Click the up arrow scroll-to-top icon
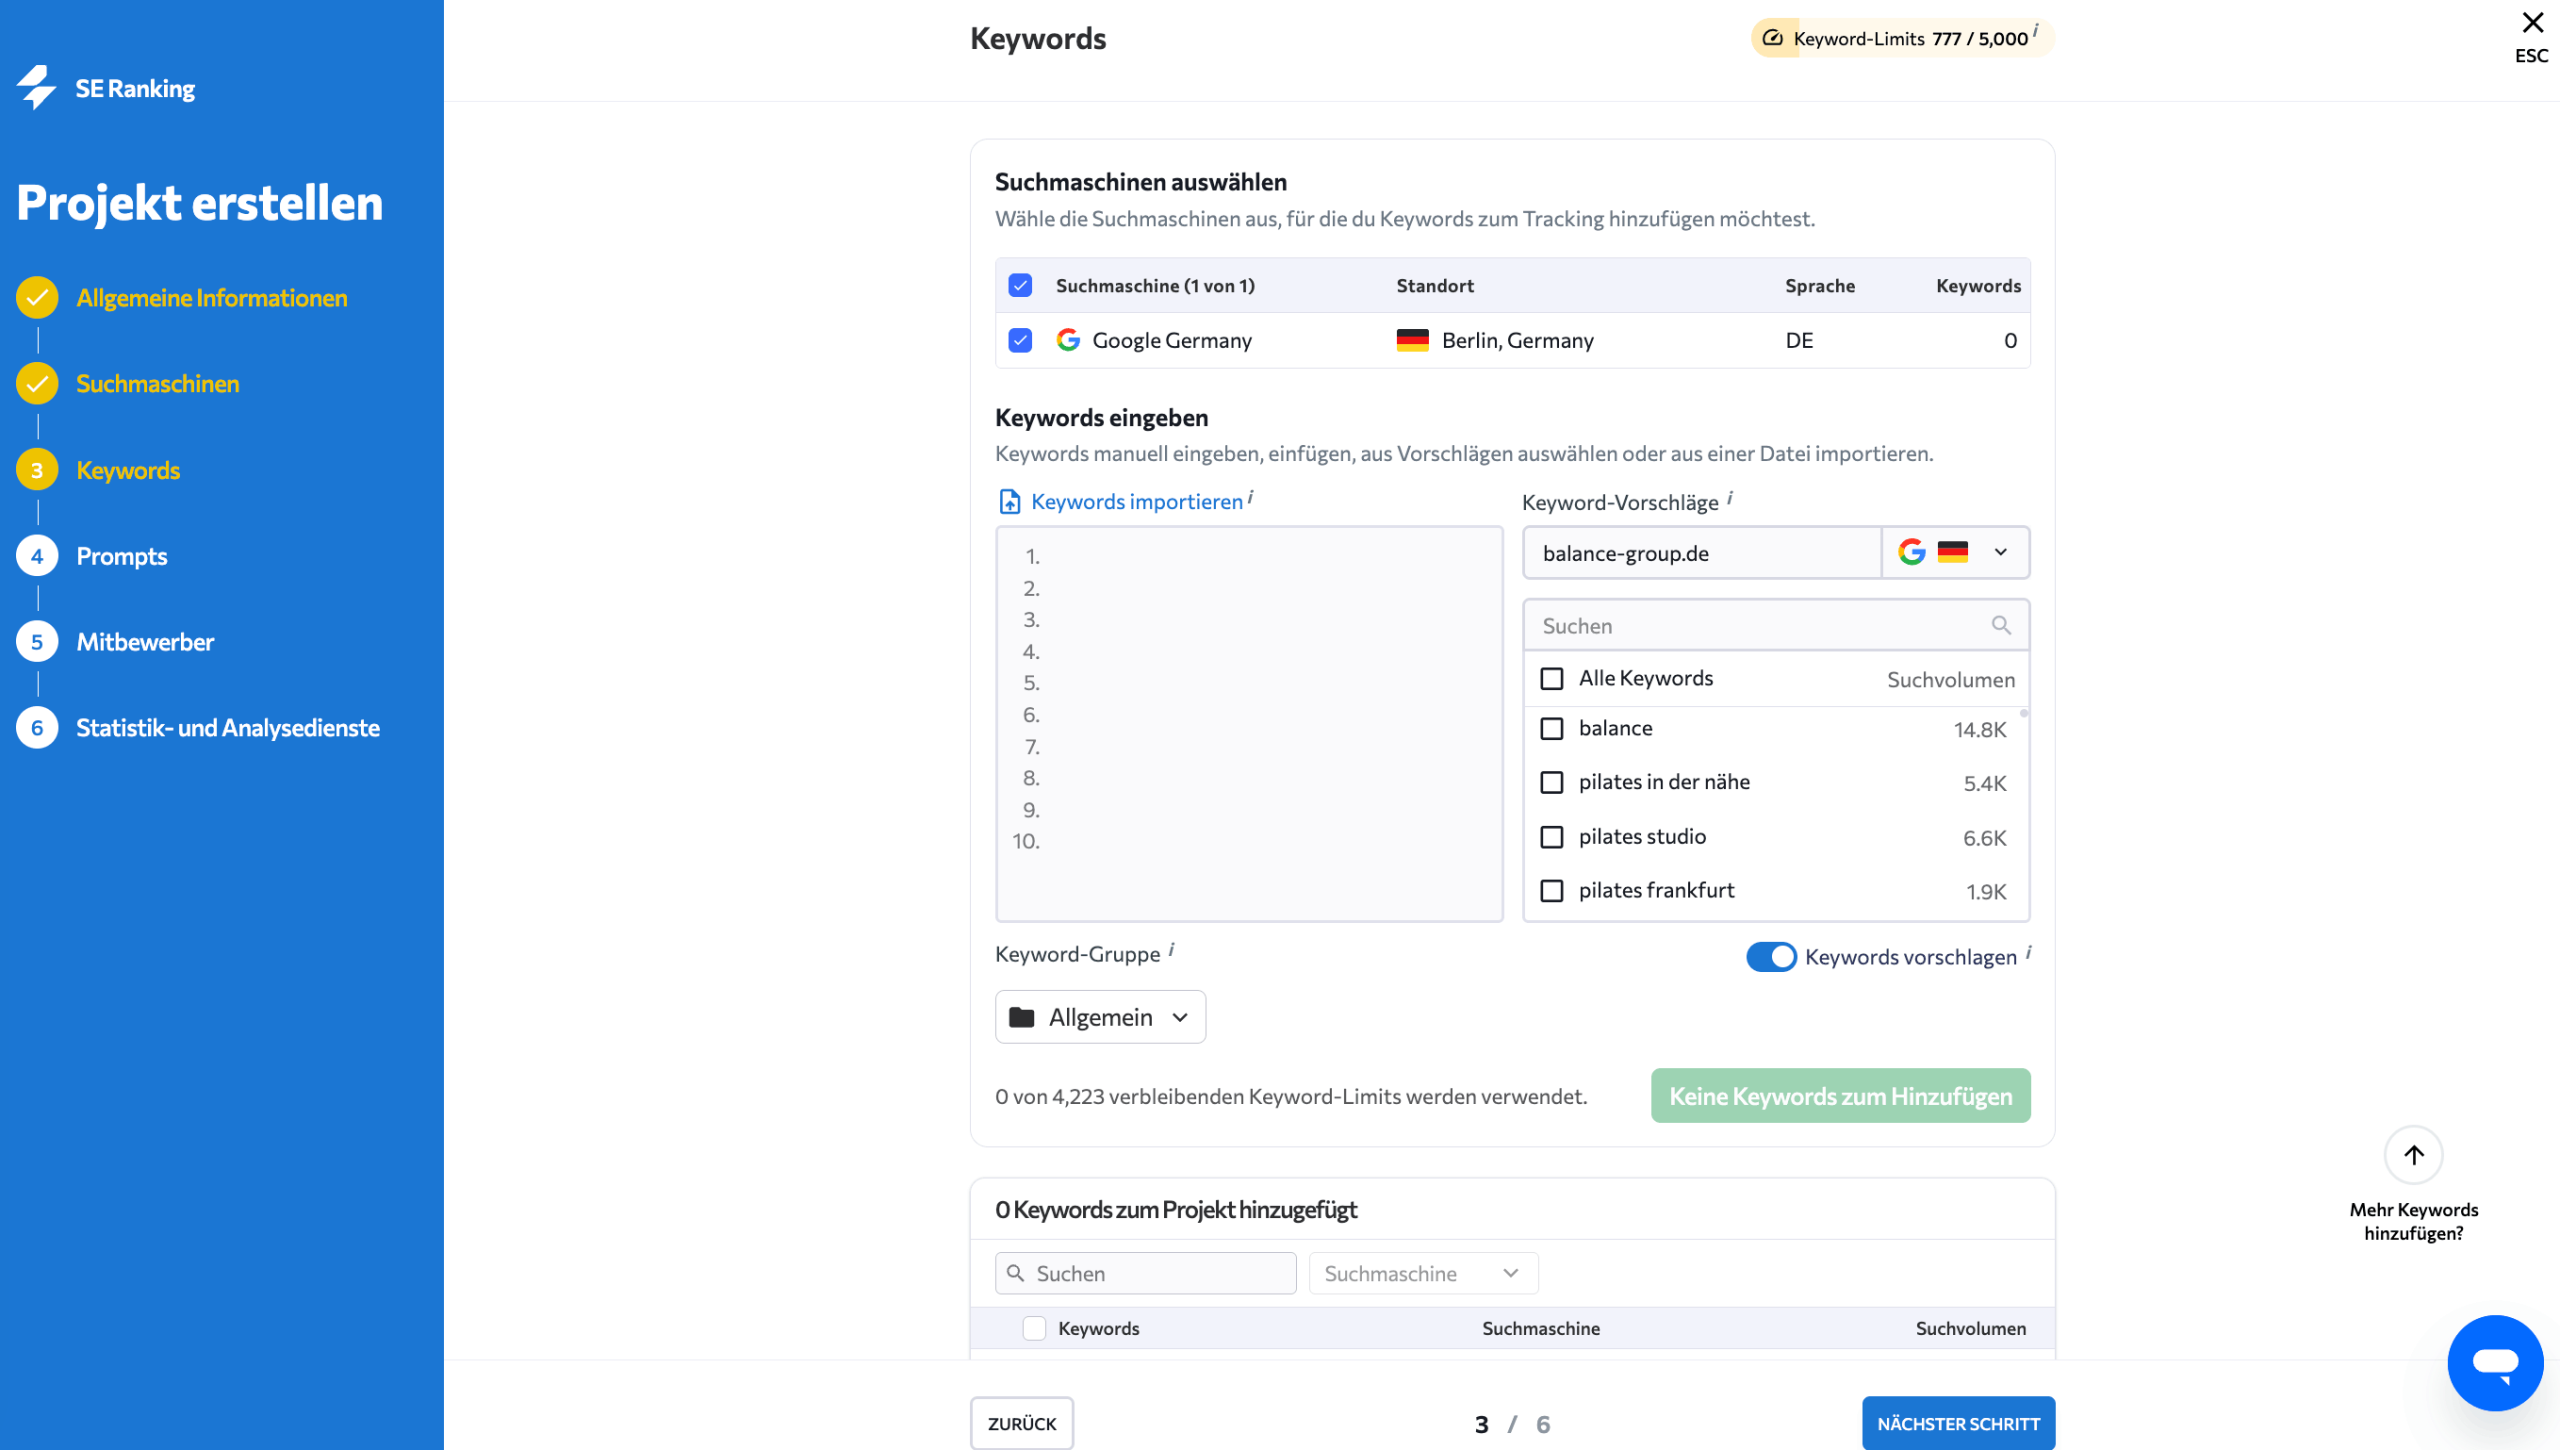The height and width of the screenshot is (1450, 2560). pos(2414,1155)
